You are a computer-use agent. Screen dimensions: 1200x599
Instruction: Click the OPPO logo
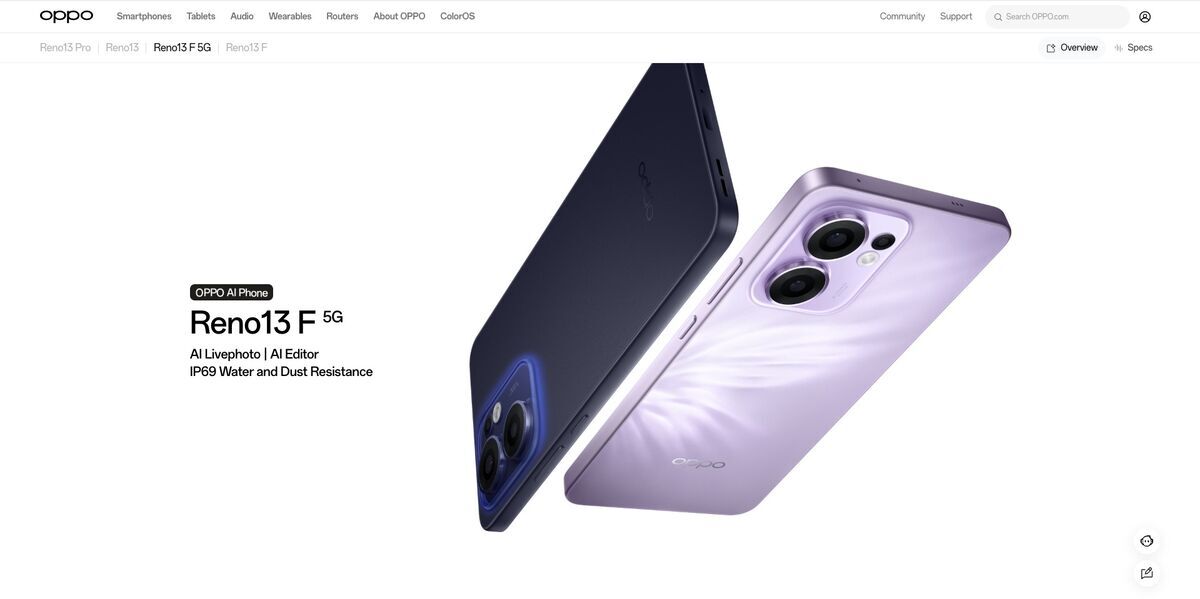[66, 16]
